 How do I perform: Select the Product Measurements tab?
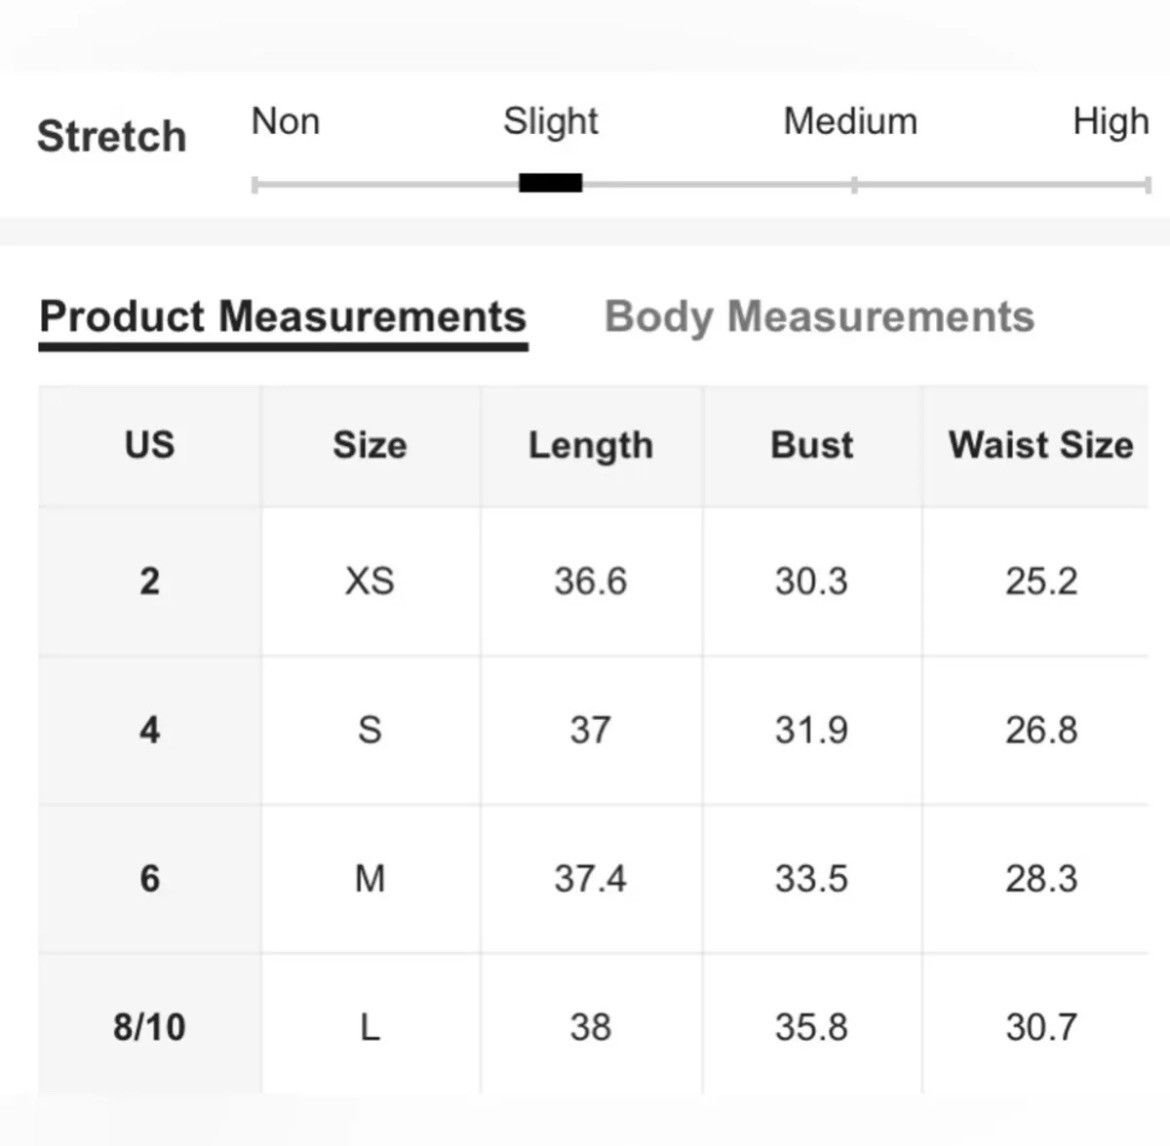tap(283, 318)
